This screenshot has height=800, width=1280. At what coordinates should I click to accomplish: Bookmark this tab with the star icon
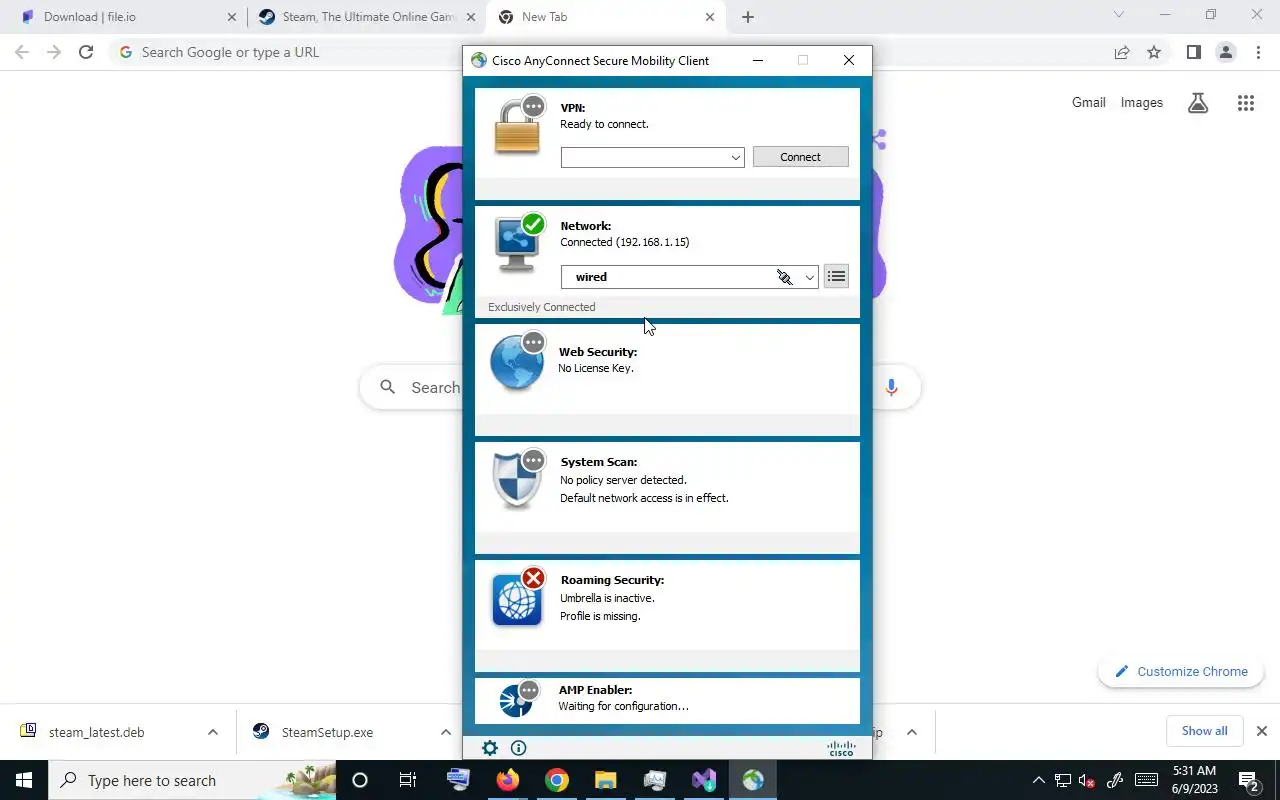click(1154, 52)
